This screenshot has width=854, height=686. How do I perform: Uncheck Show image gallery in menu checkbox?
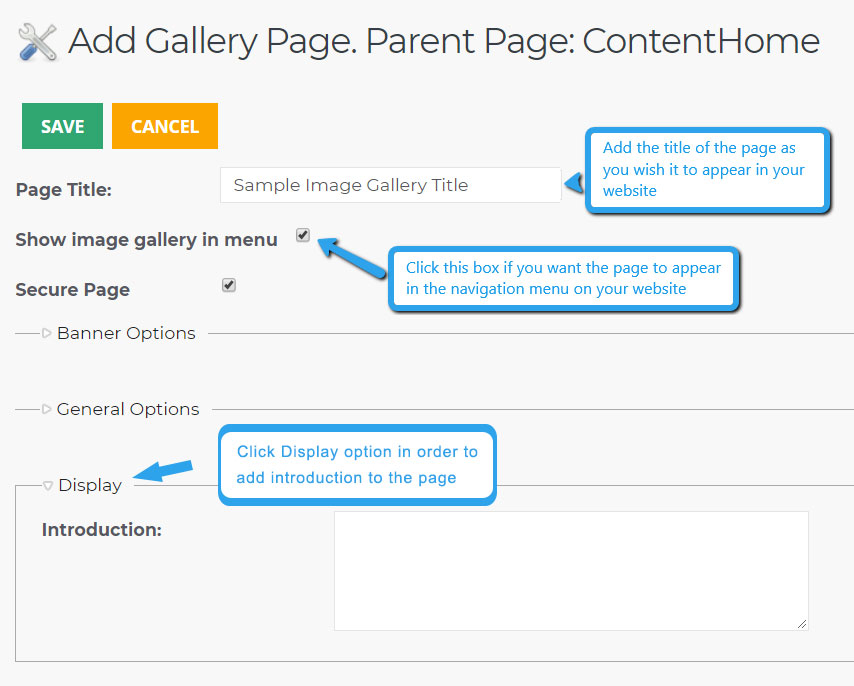point(303,235)
